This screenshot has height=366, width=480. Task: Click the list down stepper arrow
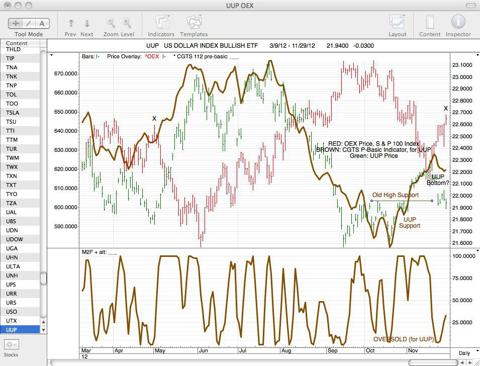pyautogui.click(x=43, y=330)
